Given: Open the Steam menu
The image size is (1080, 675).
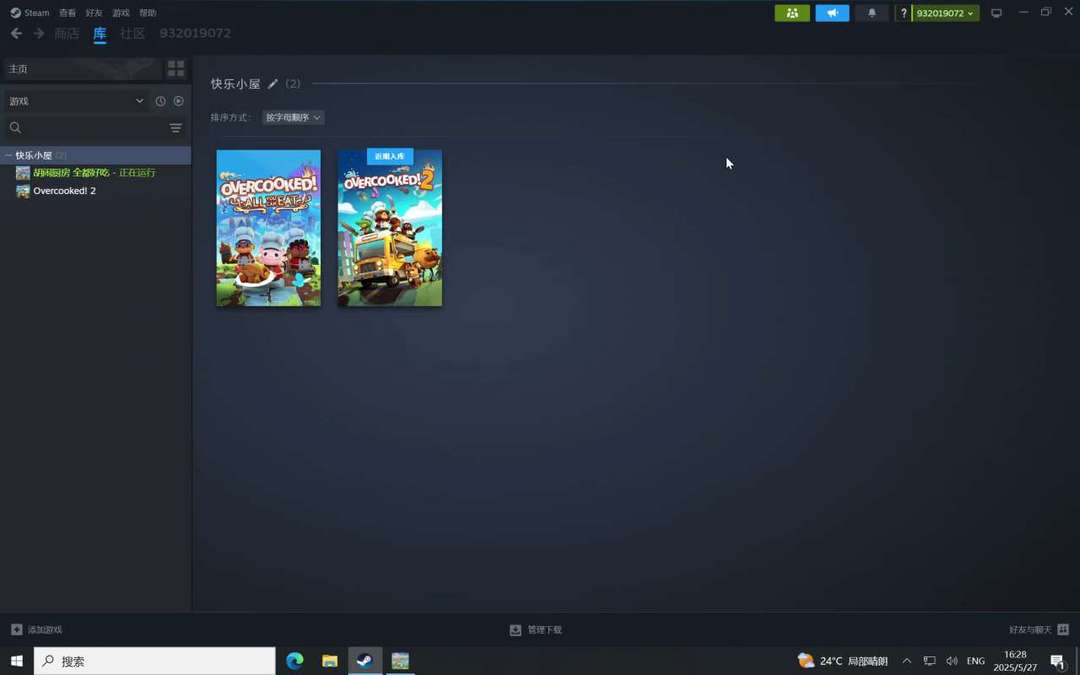Looking at the screenshot, I should click(37, 12).
